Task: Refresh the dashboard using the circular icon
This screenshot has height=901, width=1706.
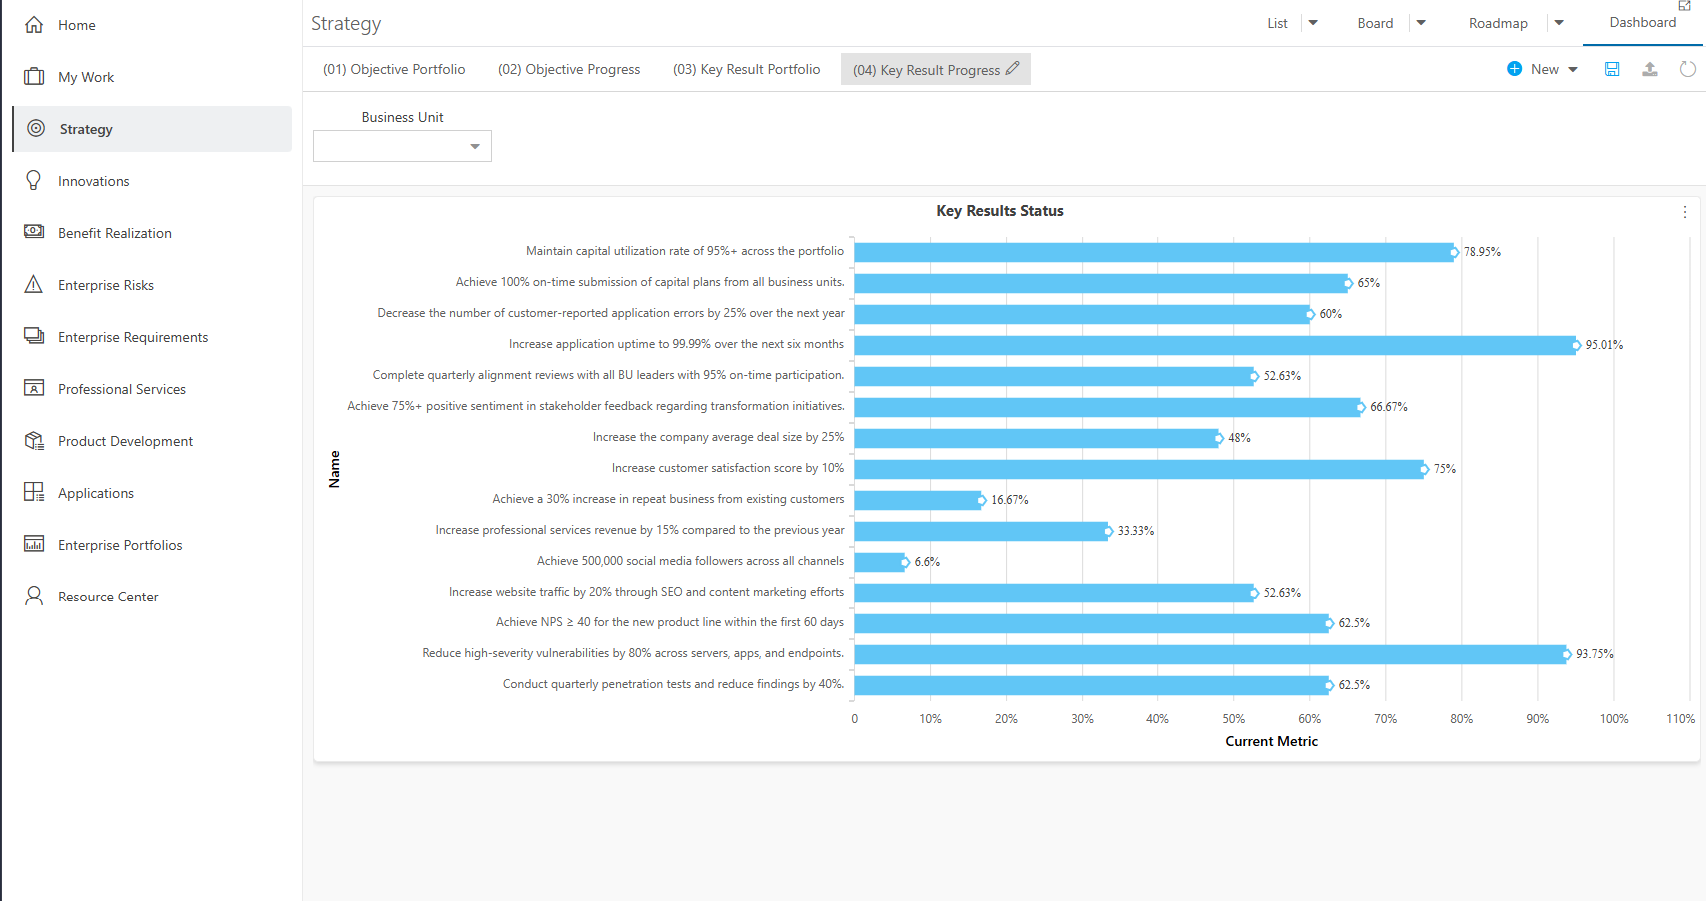Action: click(1688, 69)
